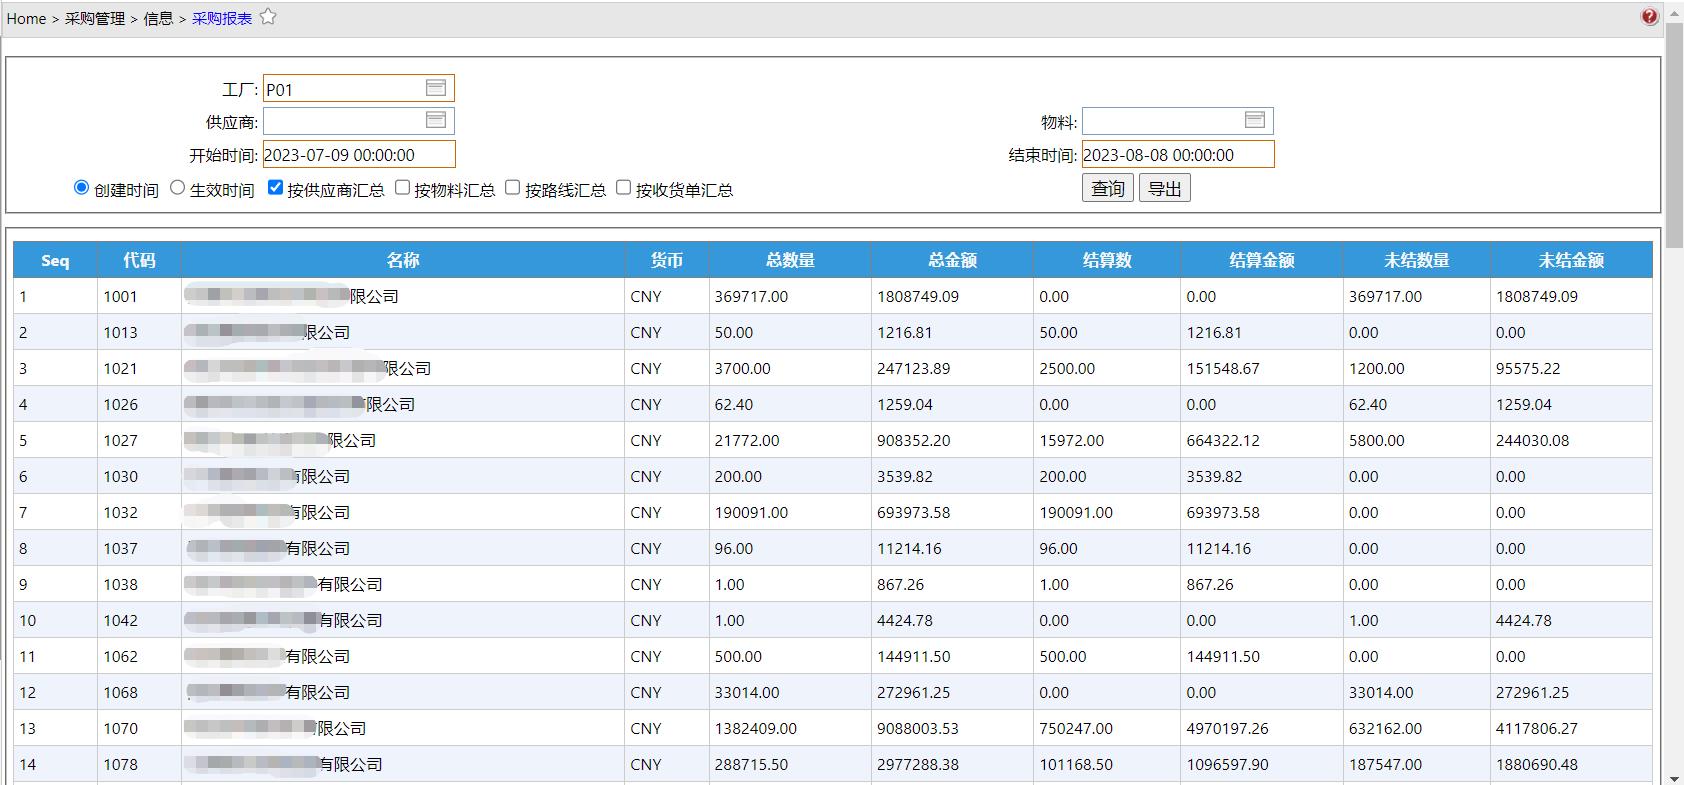Open the 供应商 lookup picker icon
The height and width of the screenshot is (785, 1684).
pyautogui.click(x=436, y=120)
